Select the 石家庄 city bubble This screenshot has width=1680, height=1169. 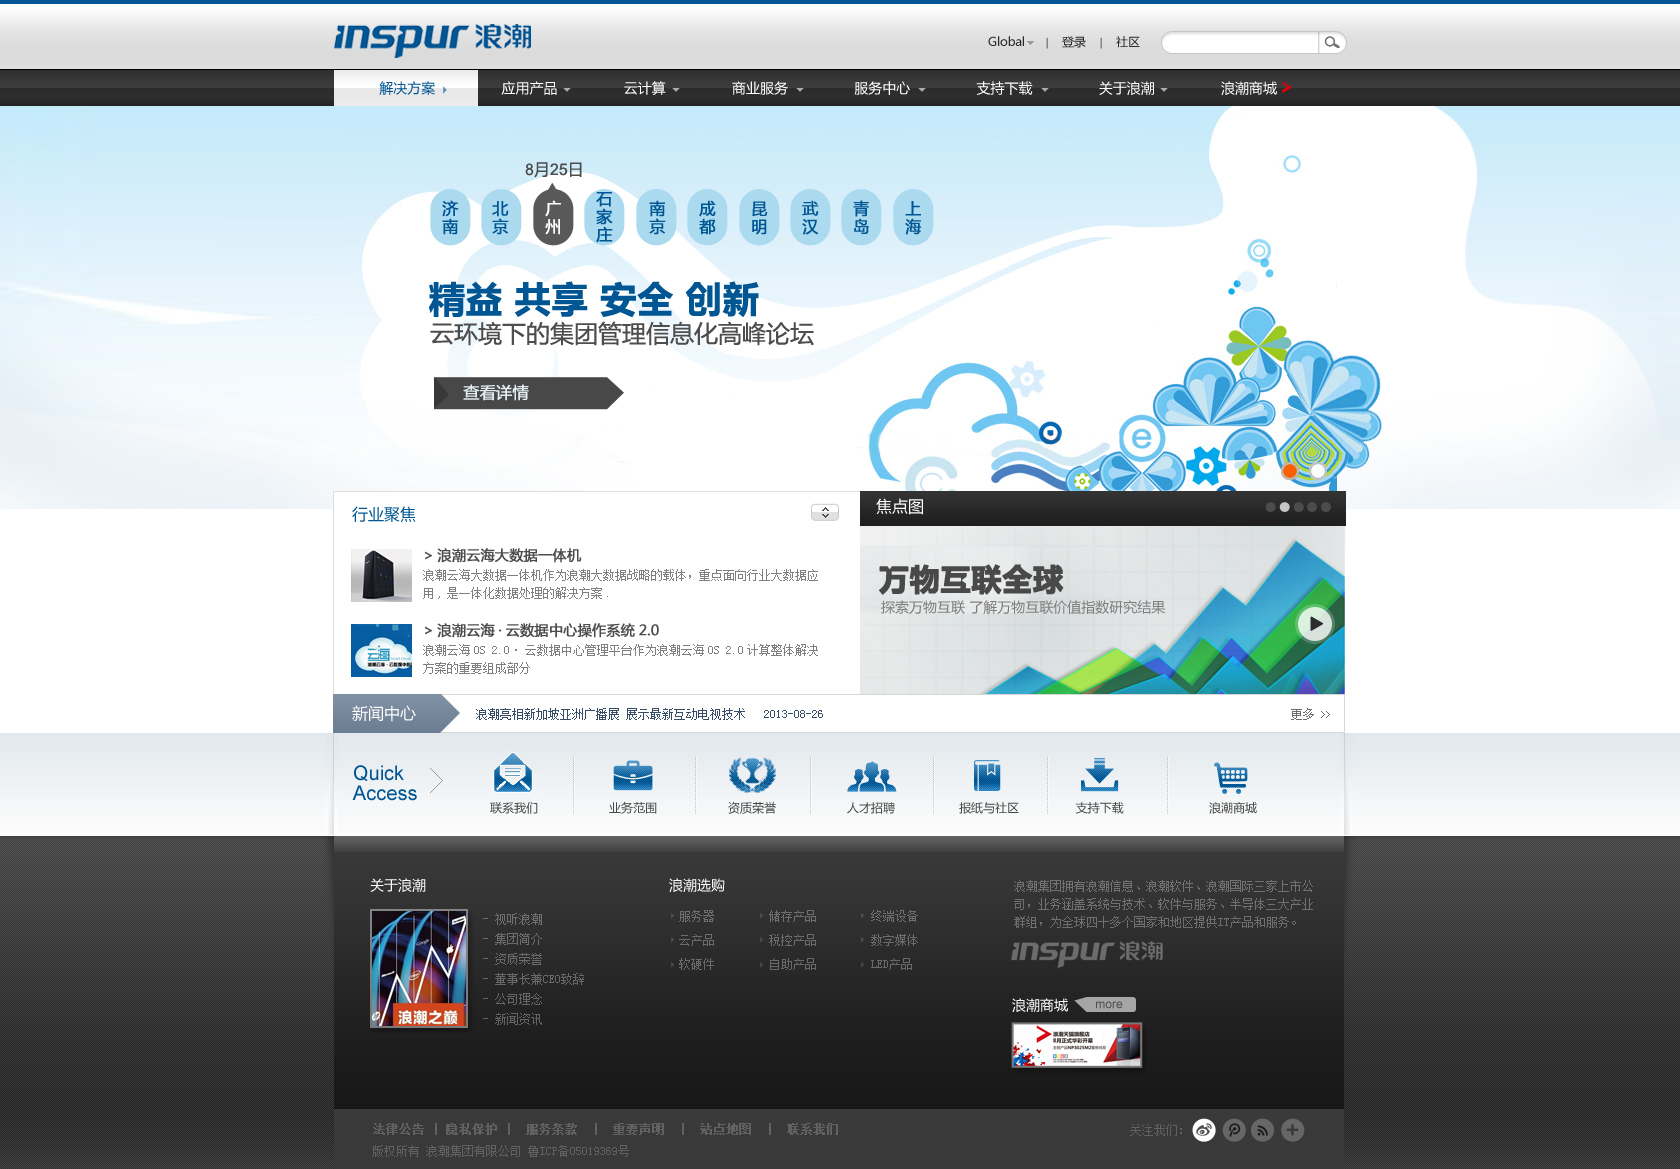pos(604,217)
